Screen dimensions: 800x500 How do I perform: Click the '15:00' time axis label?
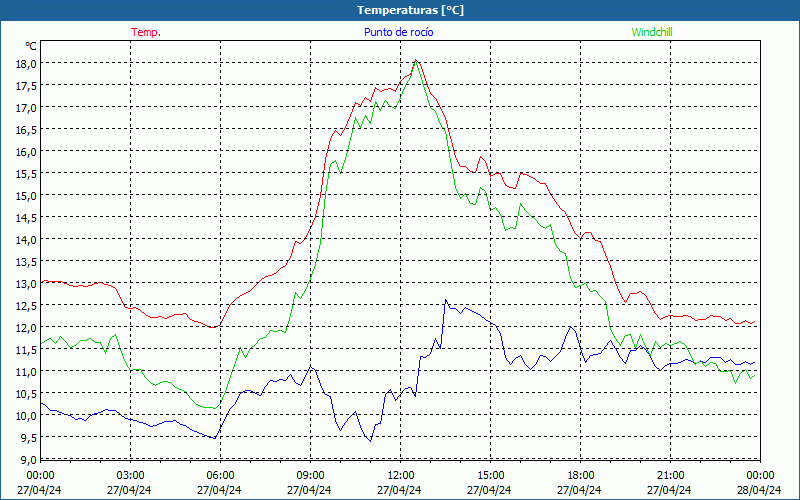(x=491, y=476)
